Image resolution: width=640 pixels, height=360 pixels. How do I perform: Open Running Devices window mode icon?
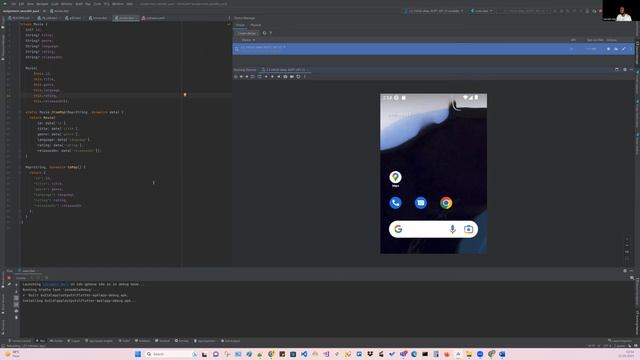[x=616, y=70]
